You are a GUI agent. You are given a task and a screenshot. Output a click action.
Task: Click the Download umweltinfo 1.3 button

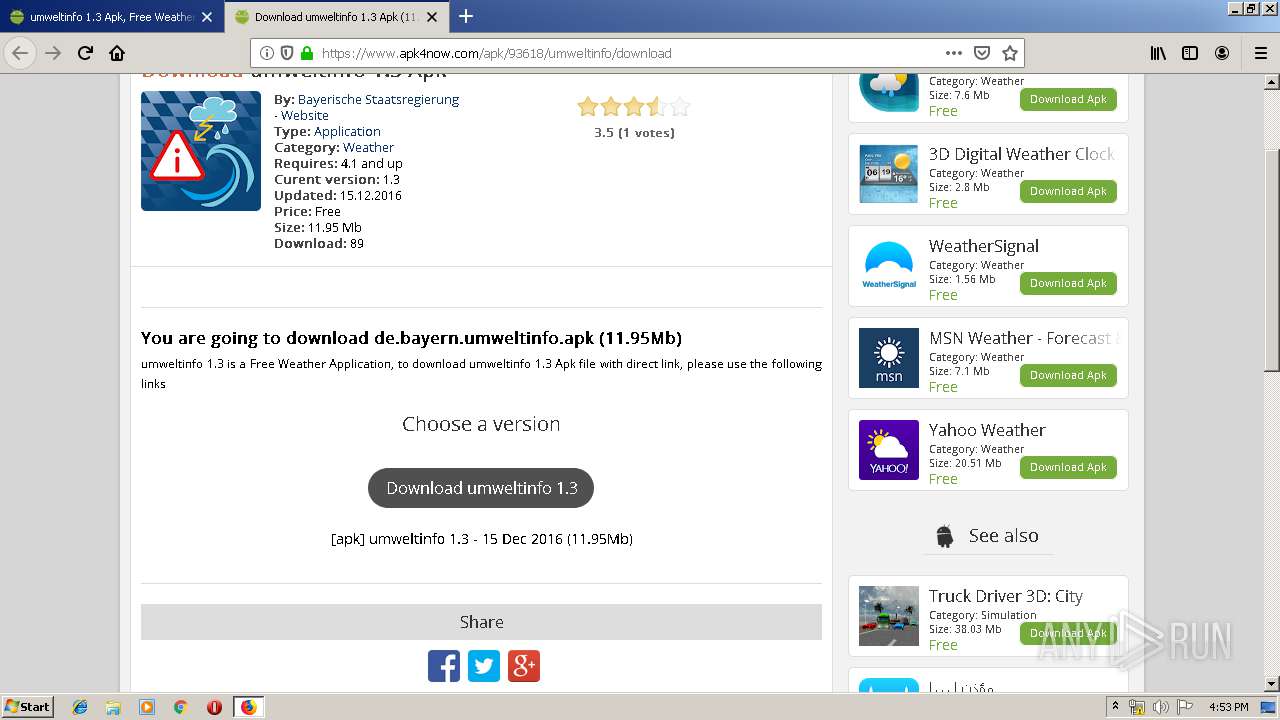(x=481, y=488)
